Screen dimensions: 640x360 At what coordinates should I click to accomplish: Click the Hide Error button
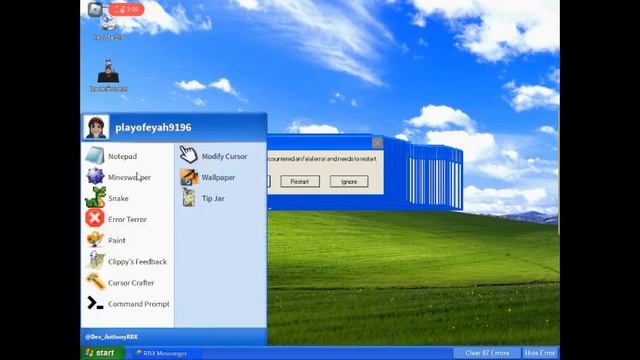[x=540, y=353]
